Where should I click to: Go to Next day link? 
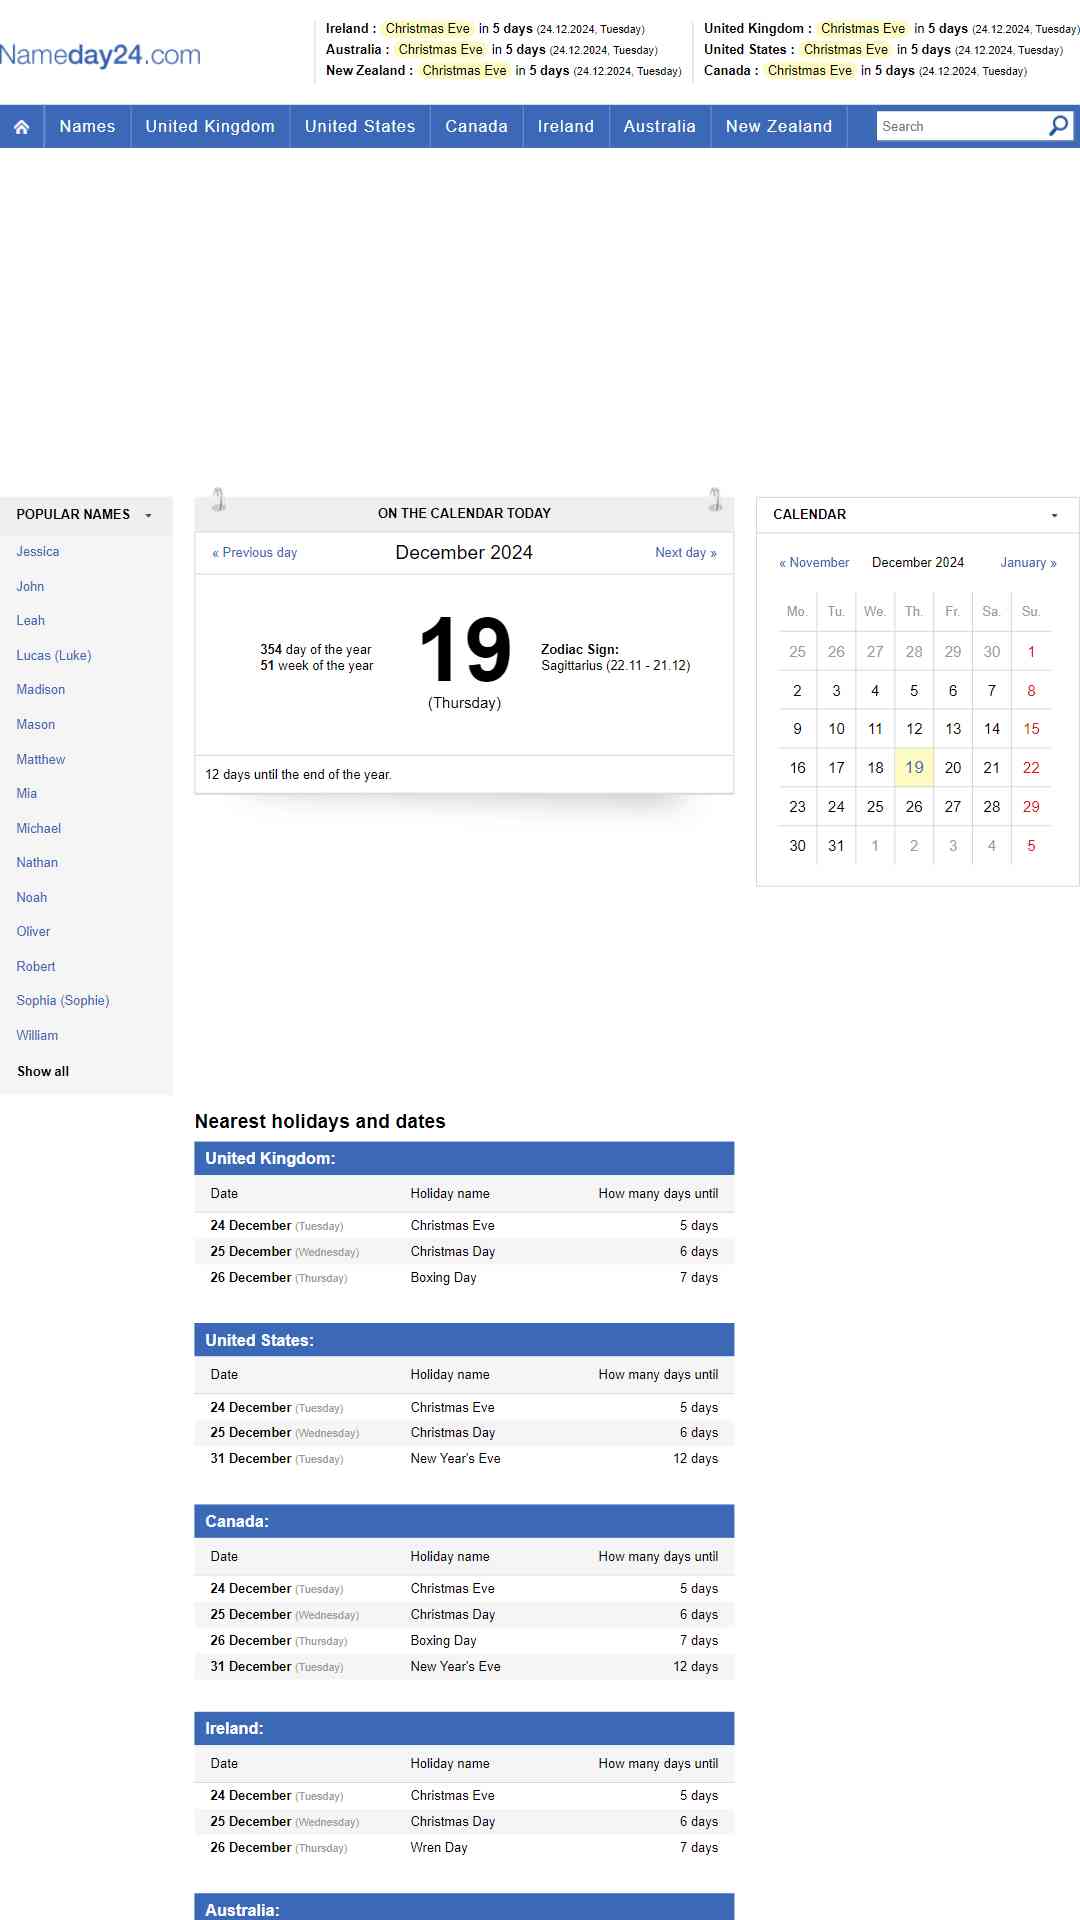point(686,553)
